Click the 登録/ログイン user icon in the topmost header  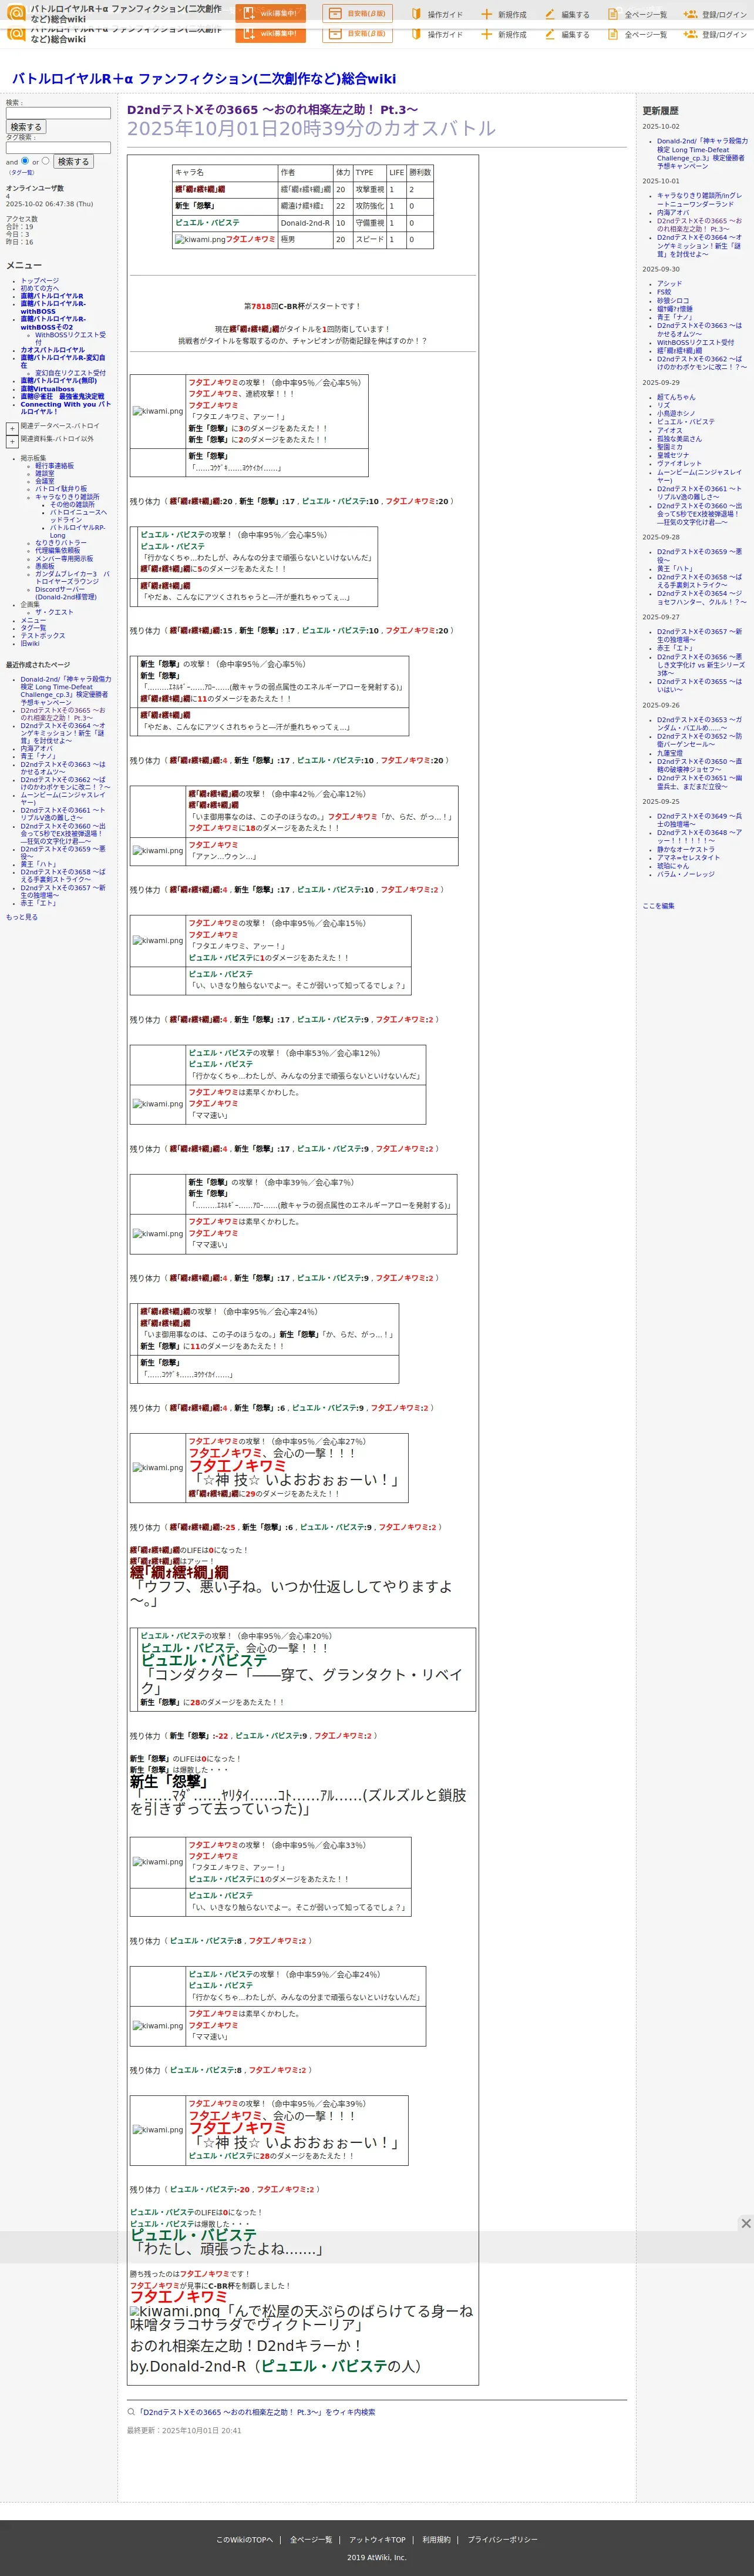(x=690, y=14)
